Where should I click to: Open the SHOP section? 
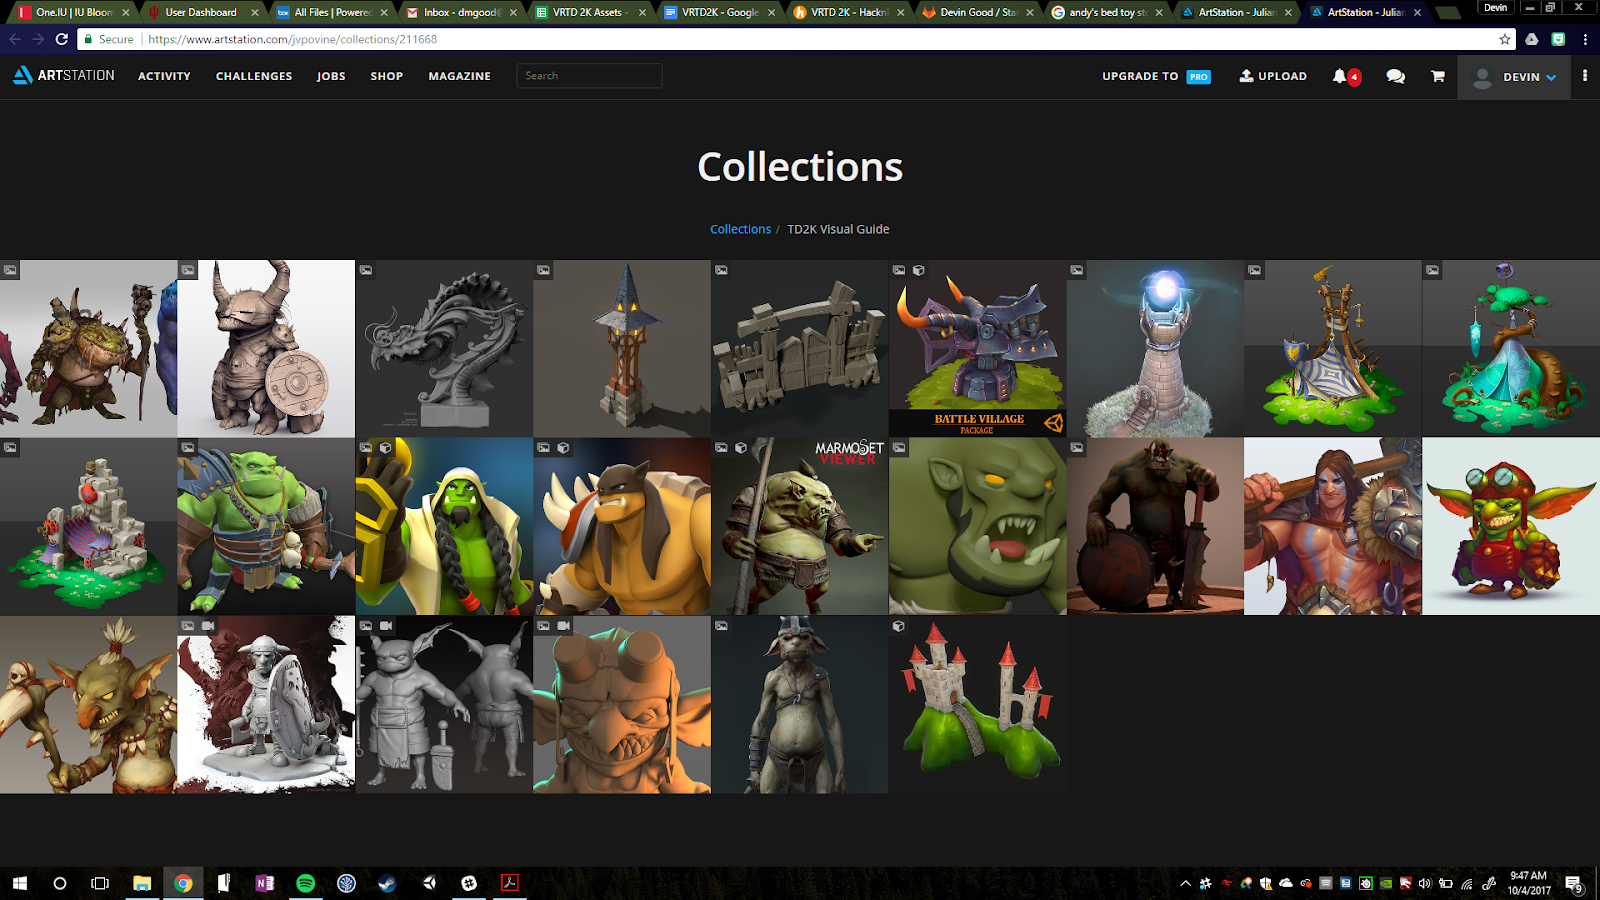tap(387, 76)
